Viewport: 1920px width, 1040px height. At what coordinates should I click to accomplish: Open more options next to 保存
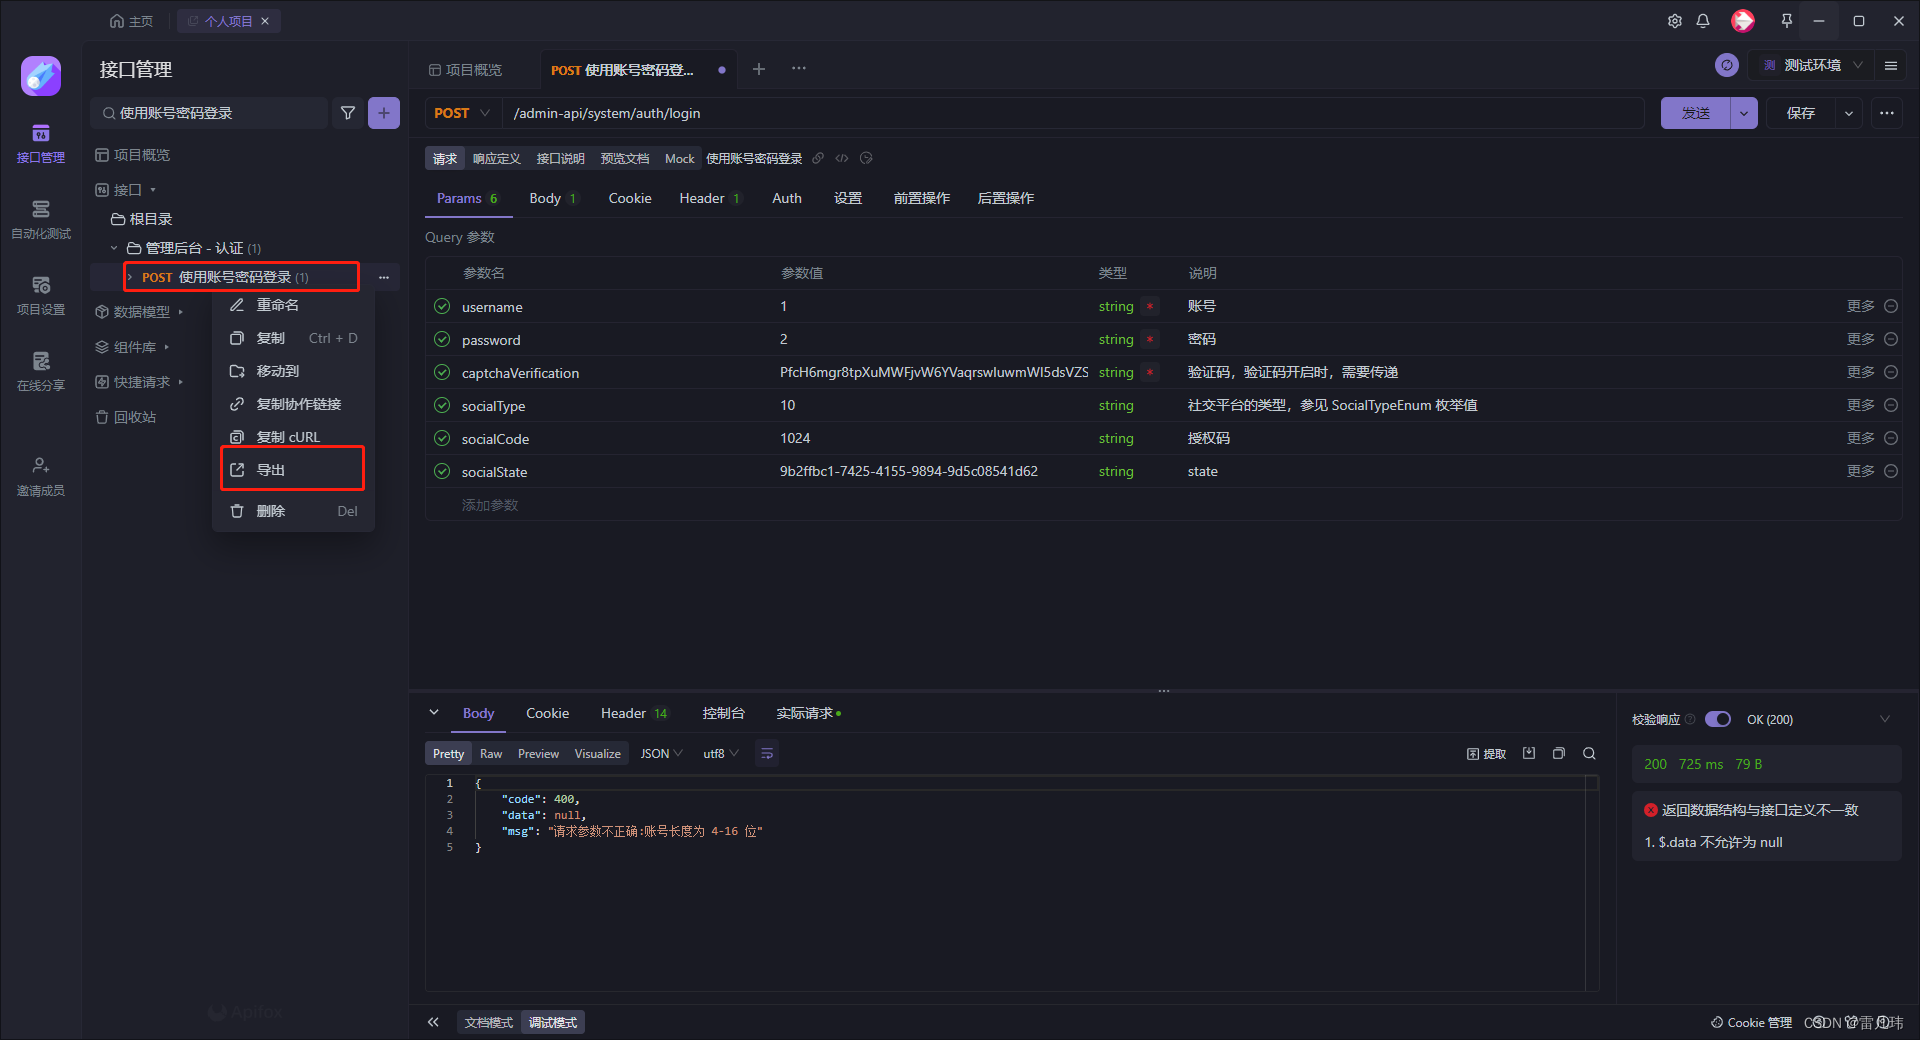(x=1887, y=113)
